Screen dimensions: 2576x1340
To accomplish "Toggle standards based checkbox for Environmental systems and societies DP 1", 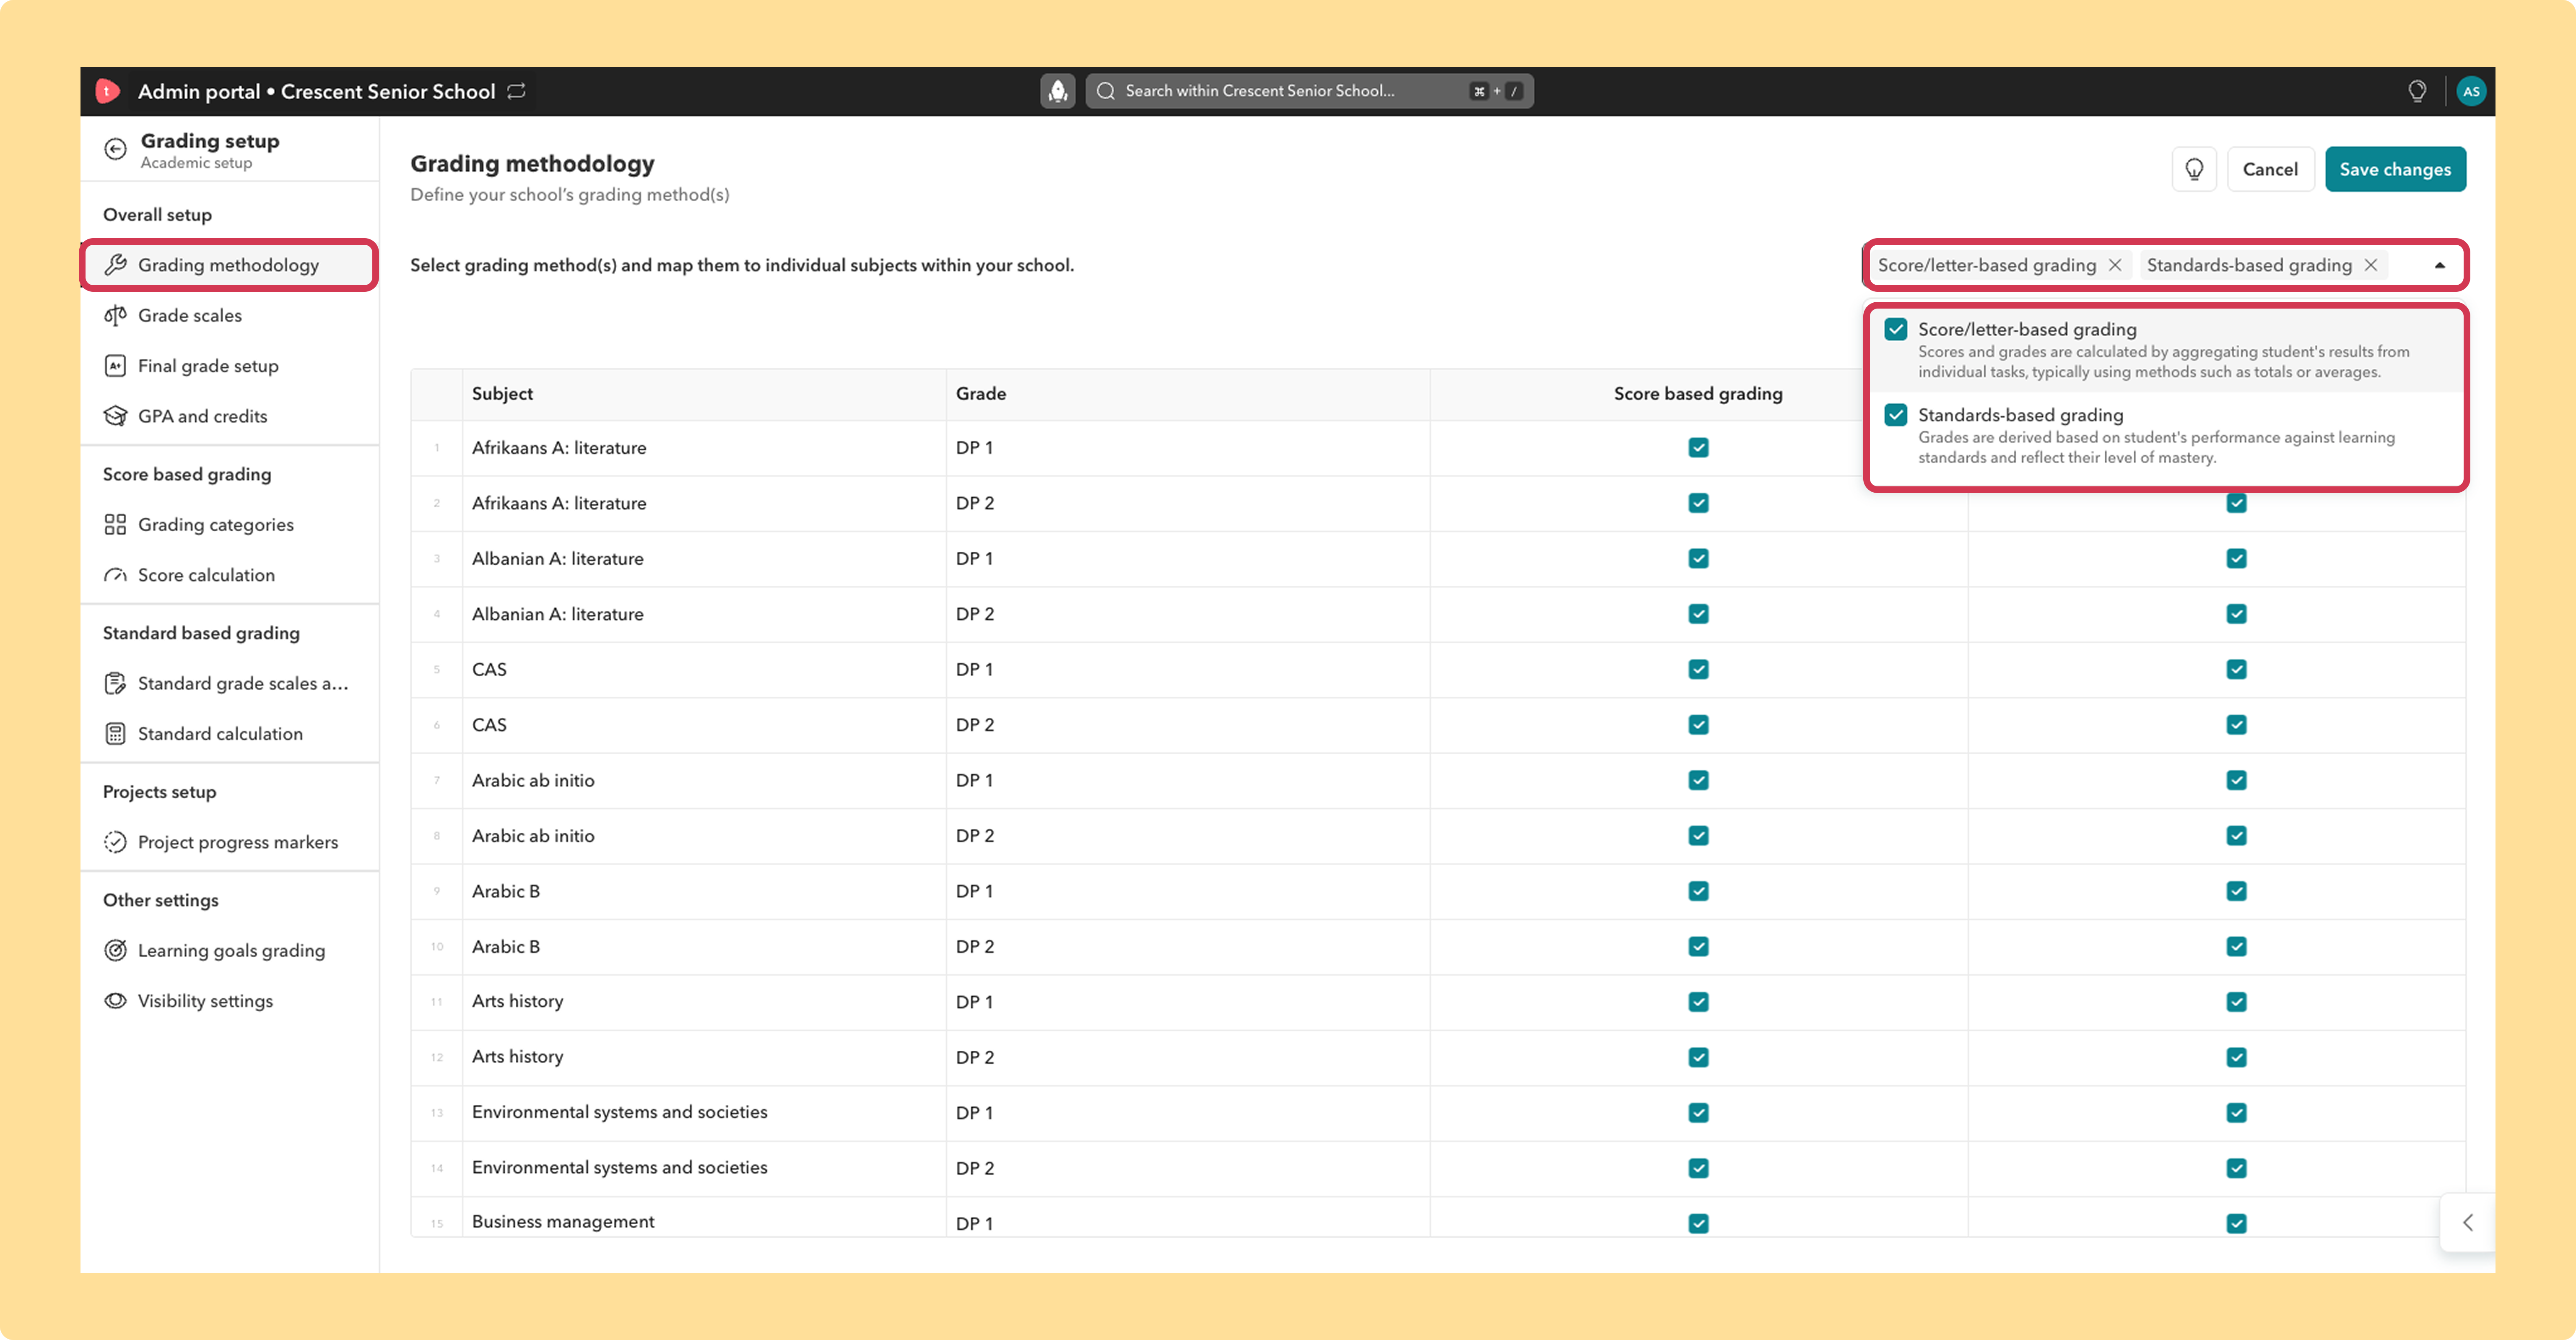I will click(2237, 1113).
